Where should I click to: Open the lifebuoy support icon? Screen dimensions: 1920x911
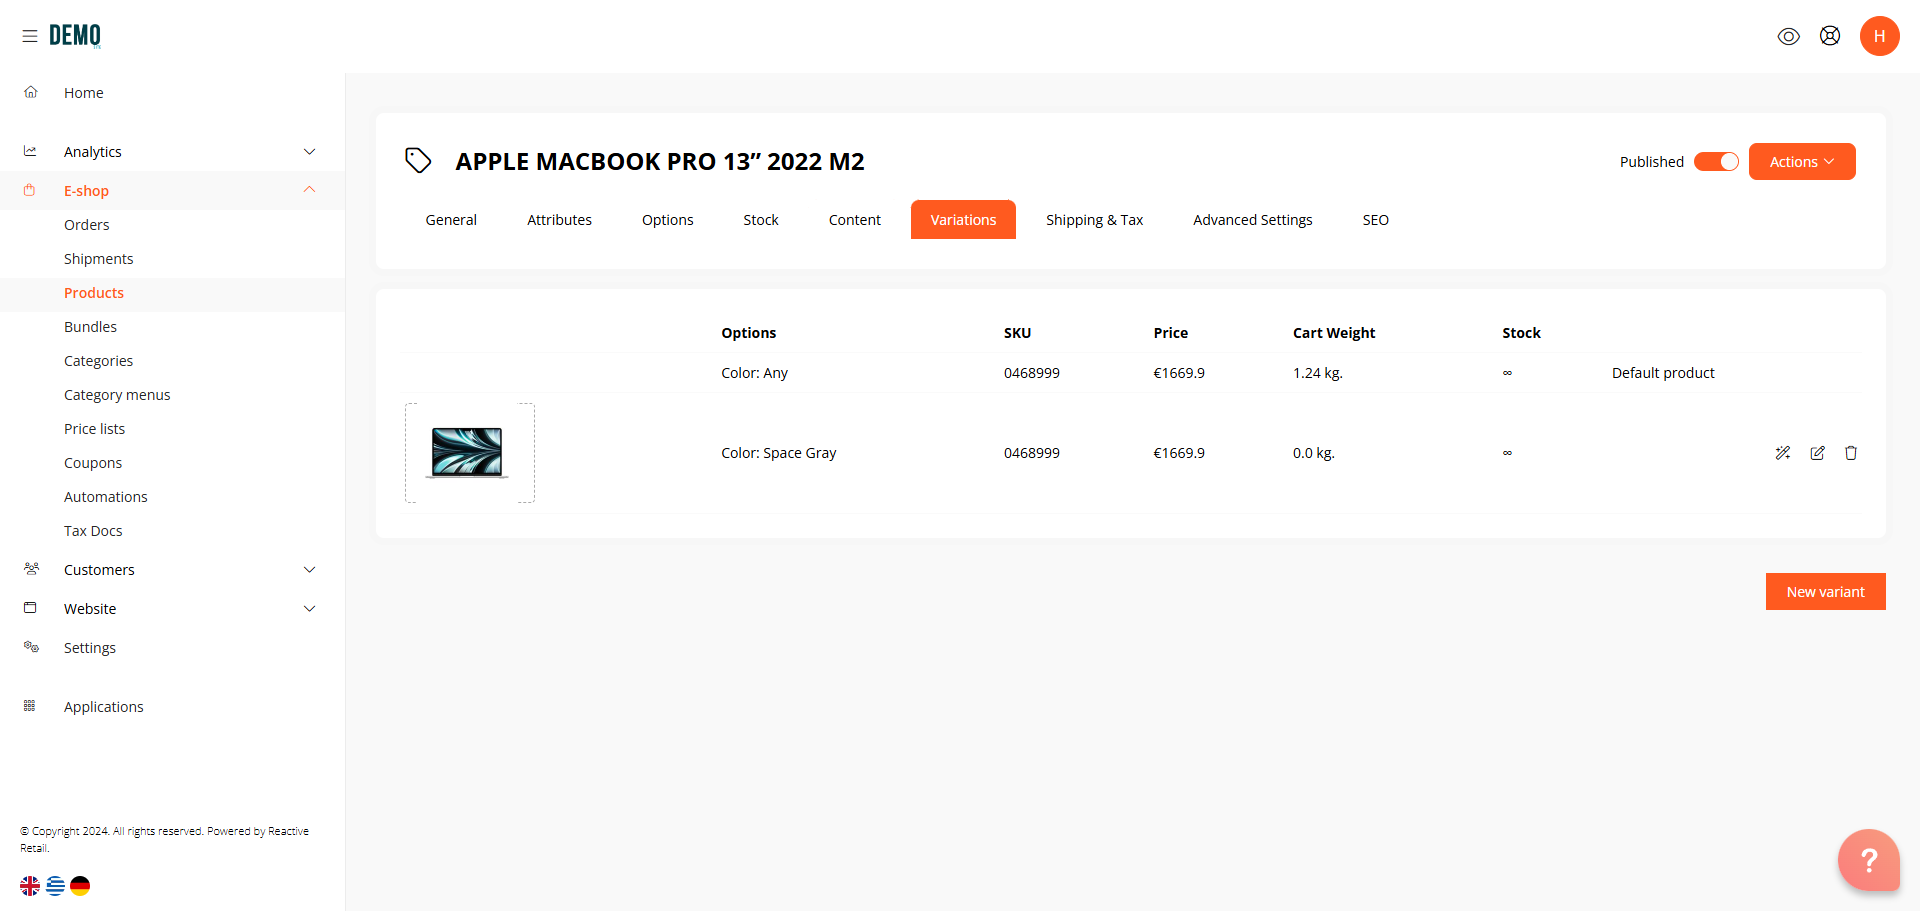click(x=1830, y=36)
